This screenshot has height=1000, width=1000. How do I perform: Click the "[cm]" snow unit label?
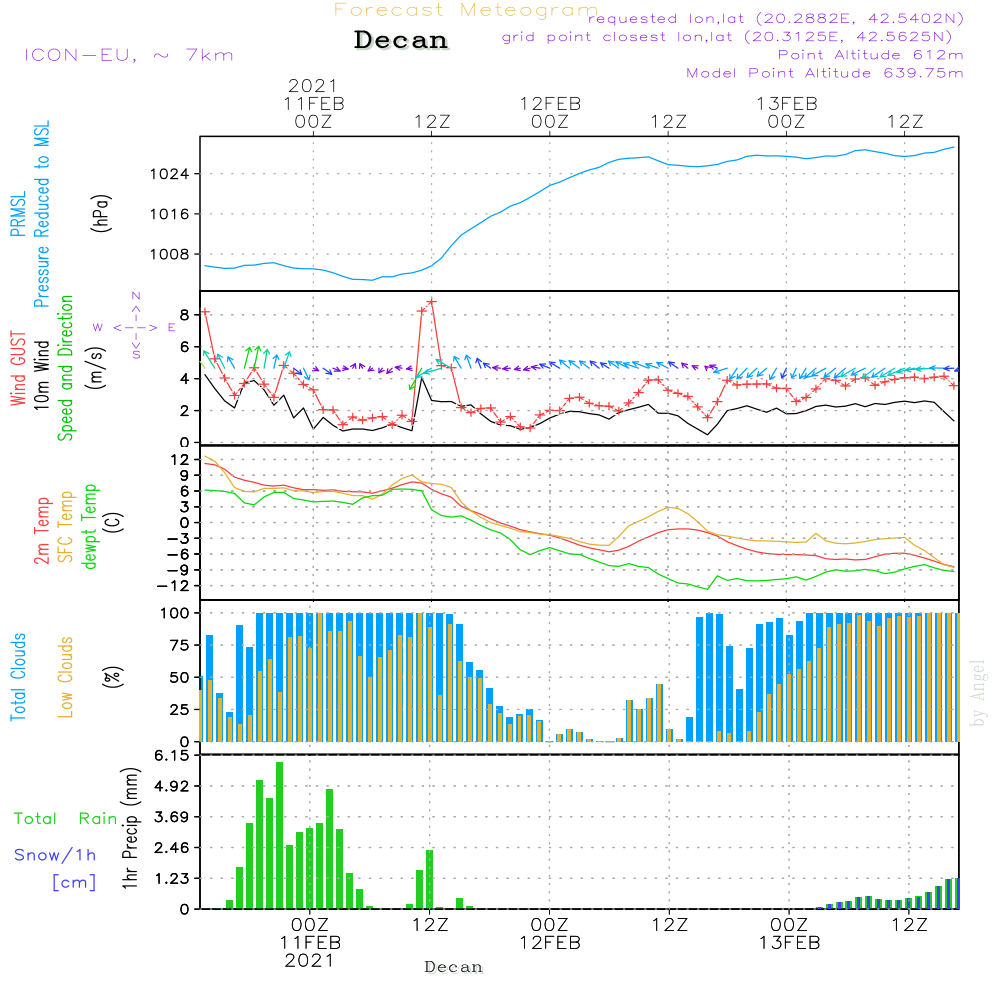tap(74, 883)
